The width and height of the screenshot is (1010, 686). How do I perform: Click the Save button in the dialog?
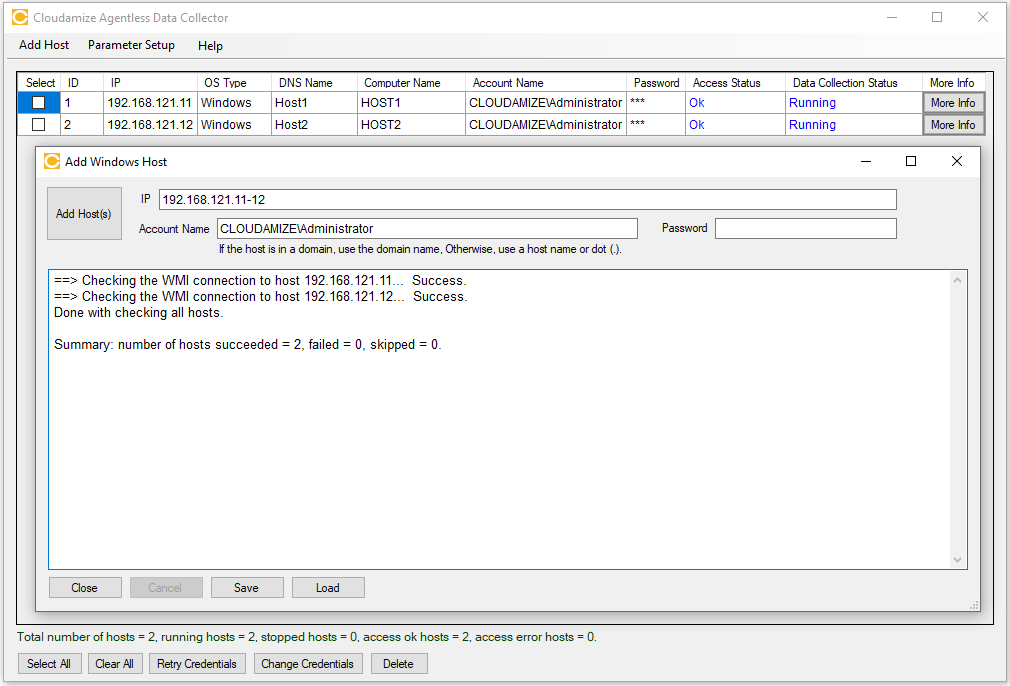(247, 588)
